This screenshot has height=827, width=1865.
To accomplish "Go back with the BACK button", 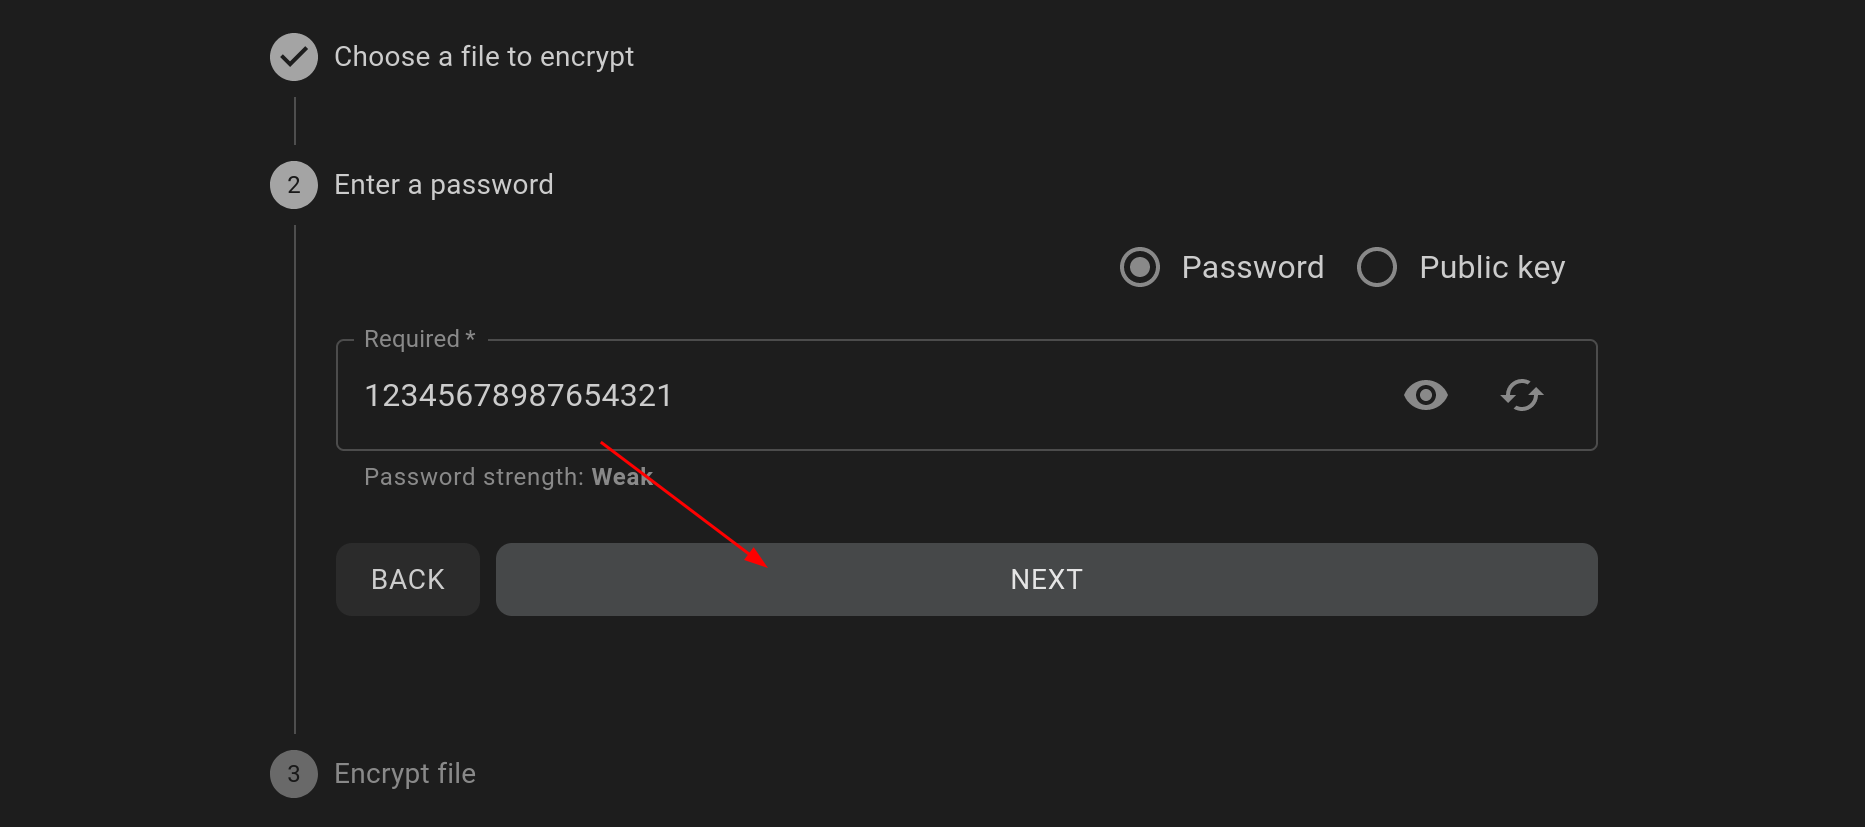I will (408, 579).
